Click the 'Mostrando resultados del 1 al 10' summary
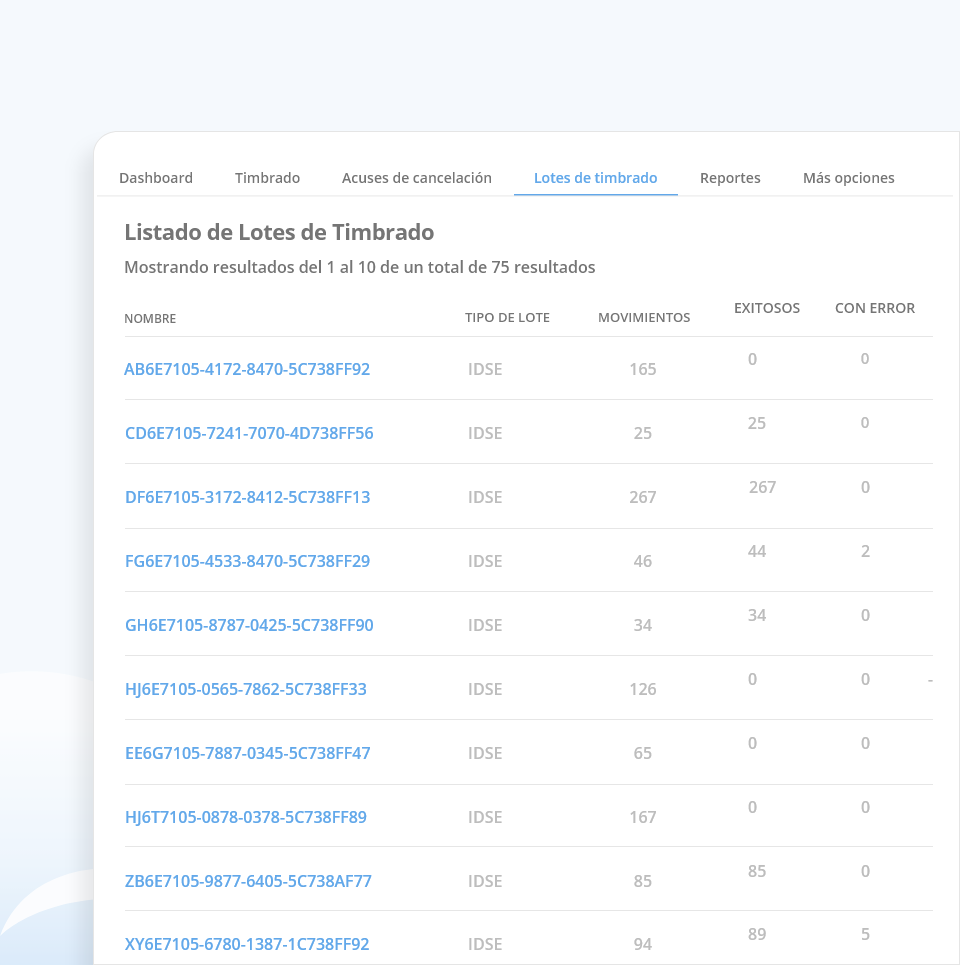960x965 pixels. click(360, 267)
